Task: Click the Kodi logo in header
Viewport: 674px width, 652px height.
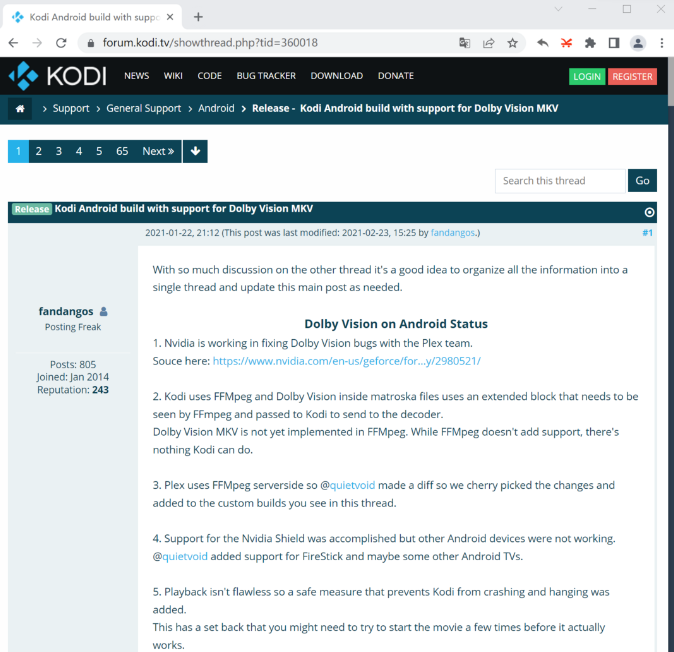Action: click(x=58, y=76)
